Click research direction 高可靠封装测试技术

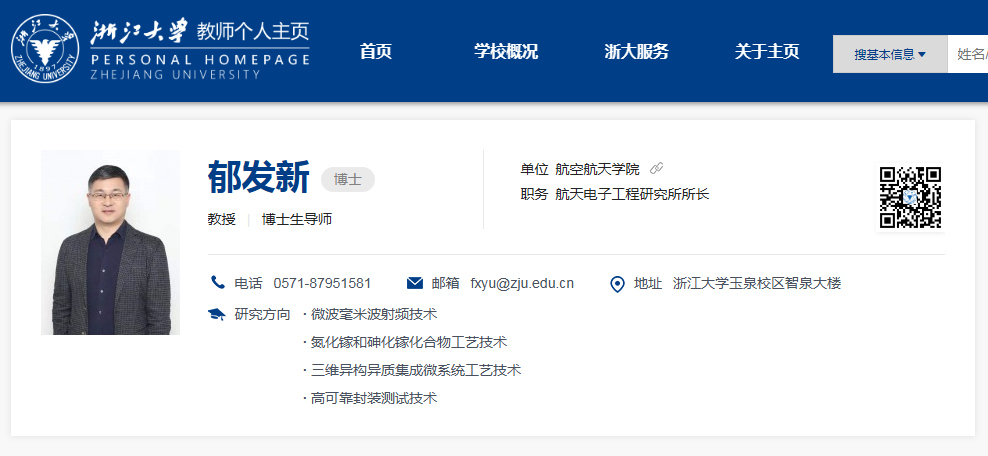(374, 398)
